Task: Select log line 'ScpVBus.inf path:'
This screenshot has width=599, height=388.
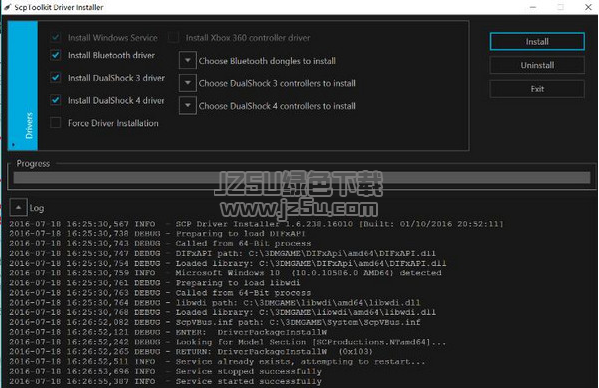Action: [x=215, y=322]
